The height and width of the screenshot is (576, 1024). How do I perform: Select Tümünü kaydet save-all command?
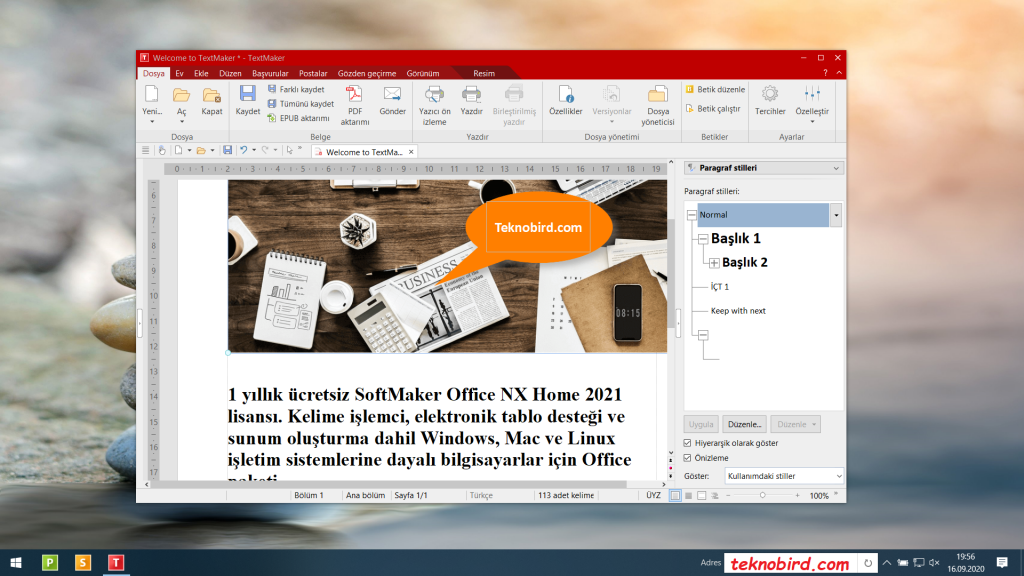(300, 104)
